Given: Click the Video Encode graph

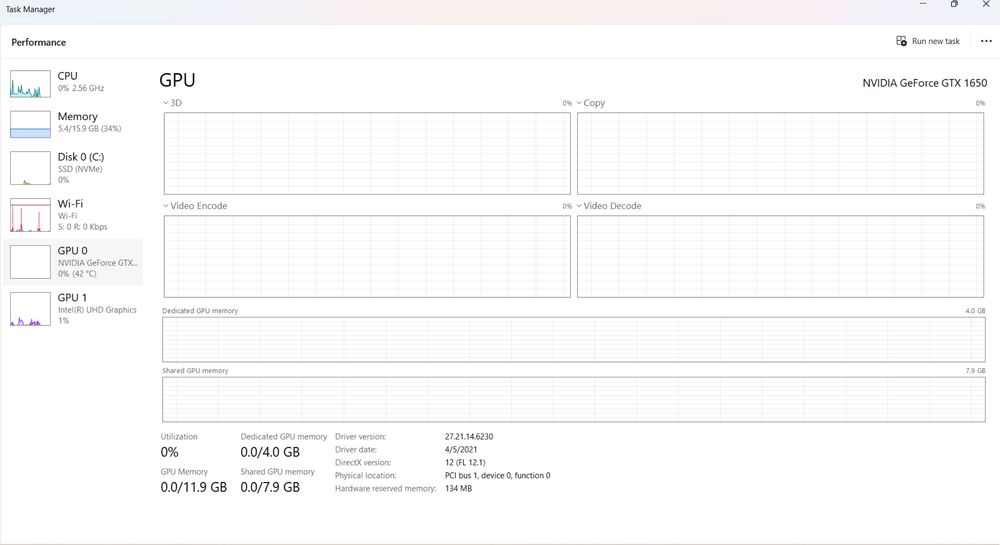Looking at the screenshot, I should tap(367, 256).
